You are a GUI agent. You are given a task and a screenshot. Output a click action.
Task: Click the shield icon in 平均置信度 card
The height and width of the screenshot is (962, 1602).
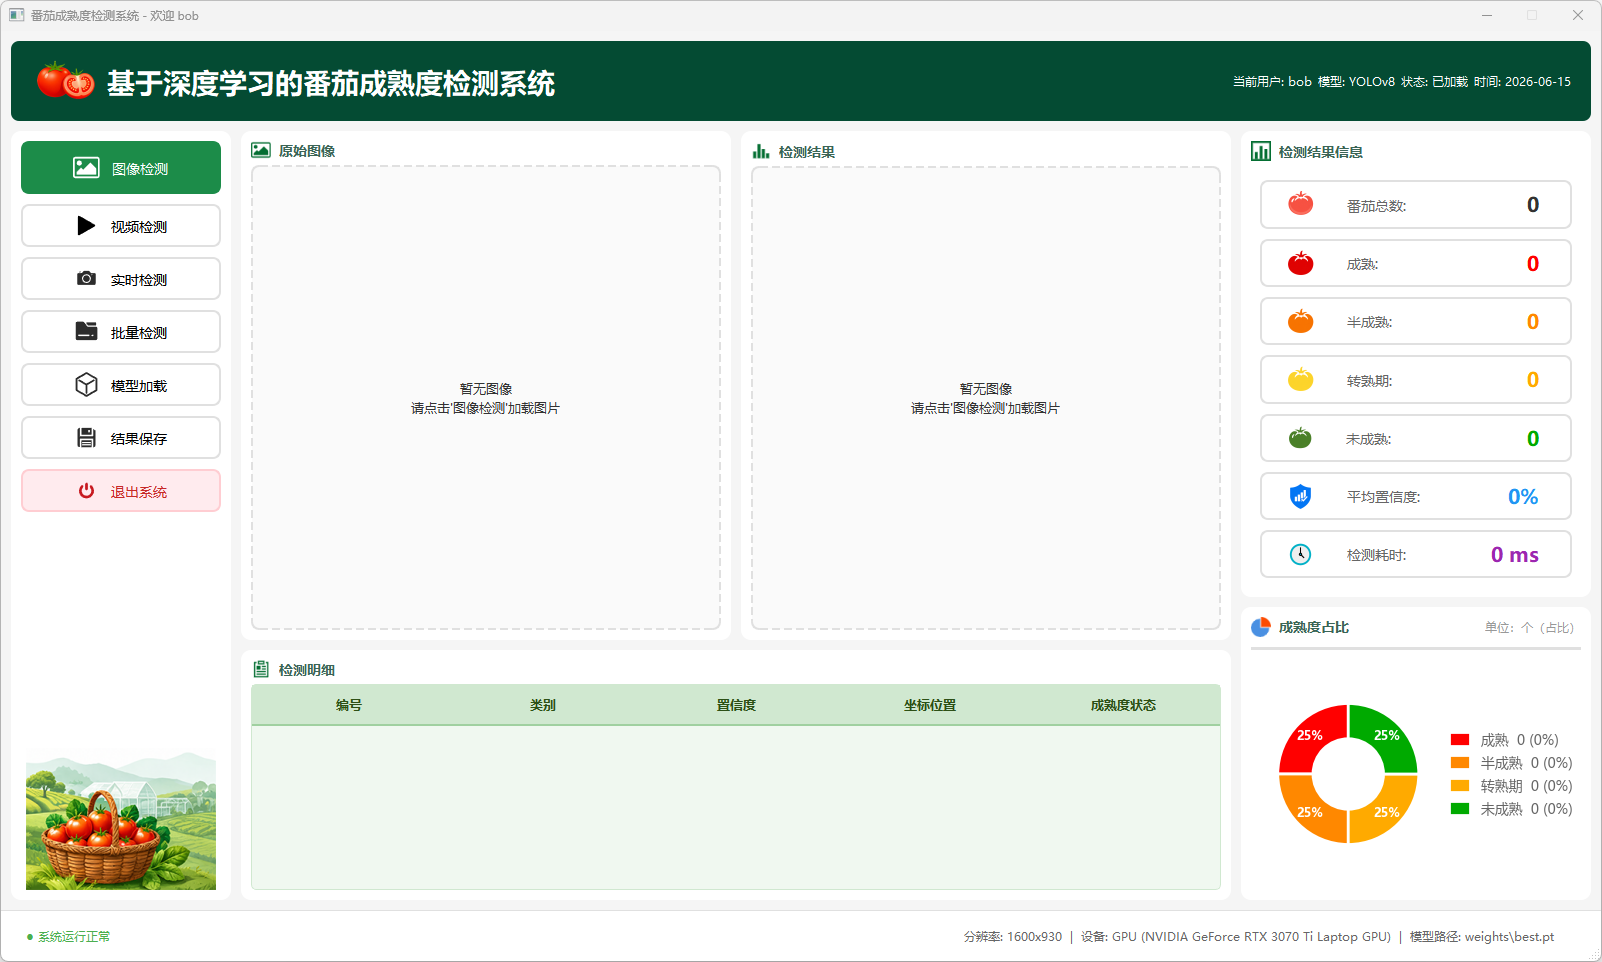pyautogui.click(x=1300, y=496)
